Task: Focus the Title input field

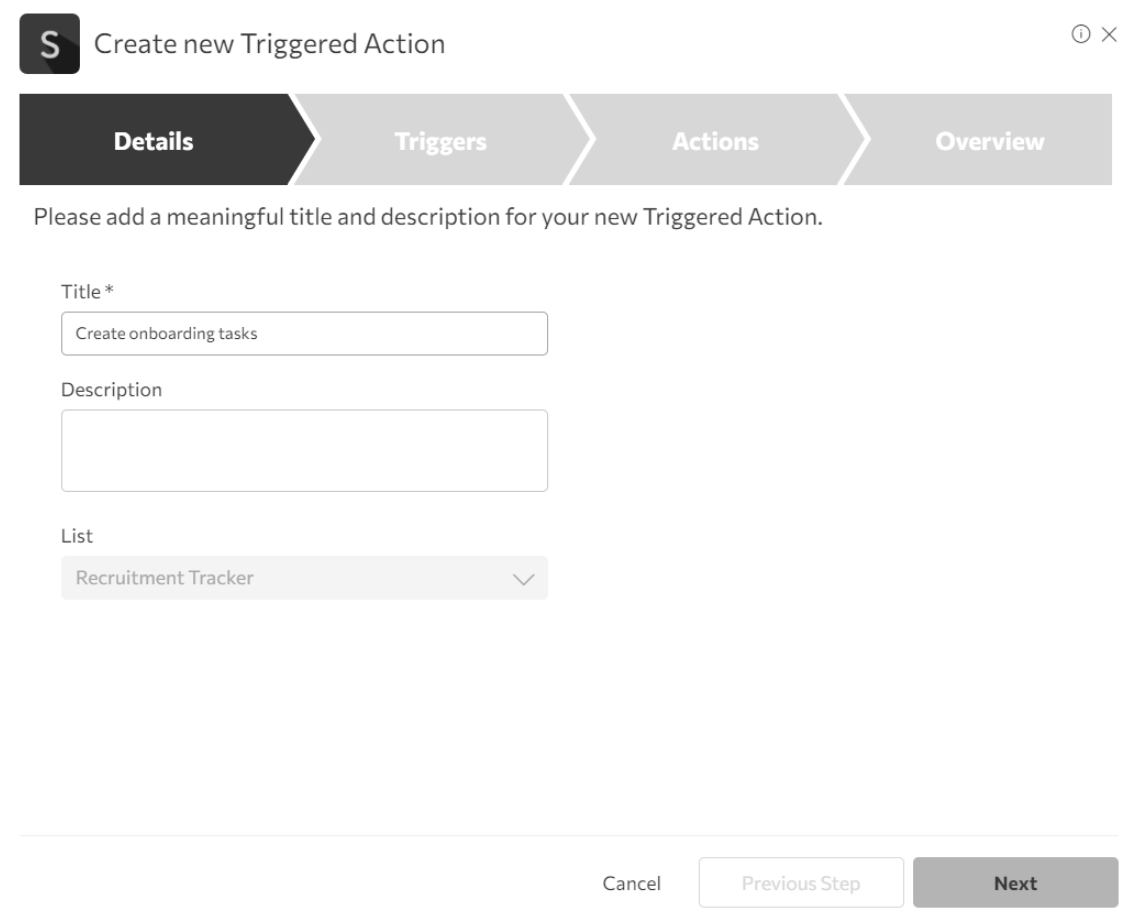Action: [304, 334]
